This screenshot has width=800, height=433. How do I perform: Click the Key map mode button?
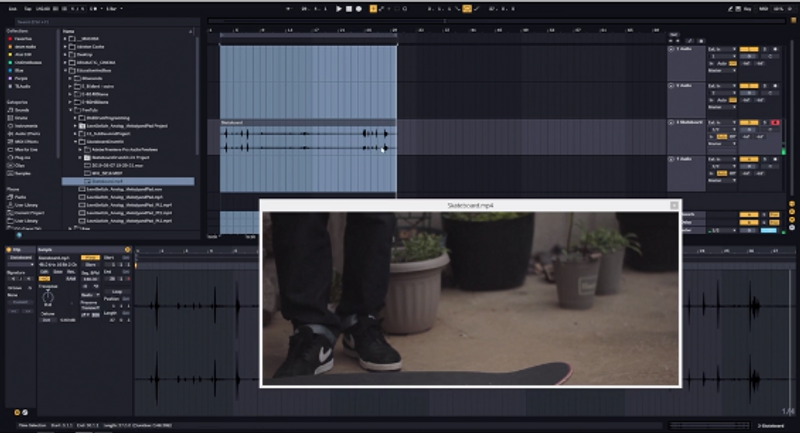pyautogui.click(x=748, y=9)
